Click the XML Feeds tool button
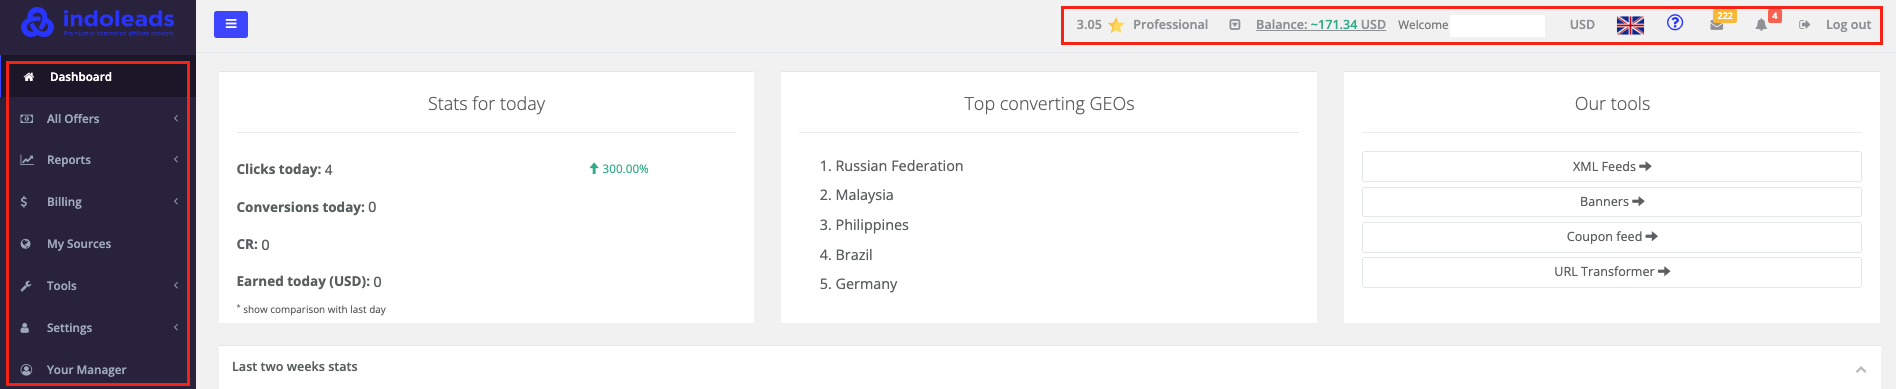The width and height of the screenshot is (1896, 389). coord(1611,167)
